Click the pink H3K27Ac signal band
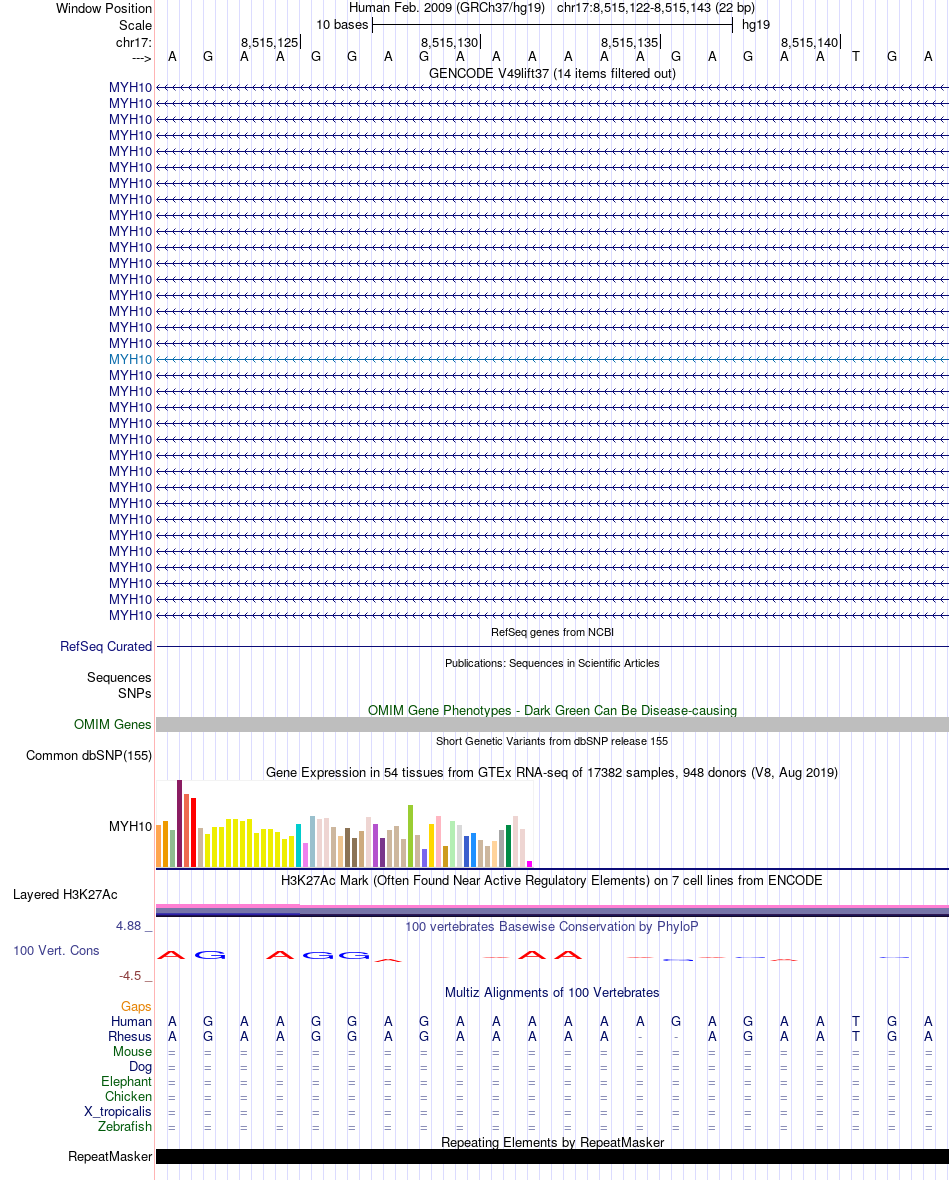This screenshot has height=1180, width=950. (552, 906)
